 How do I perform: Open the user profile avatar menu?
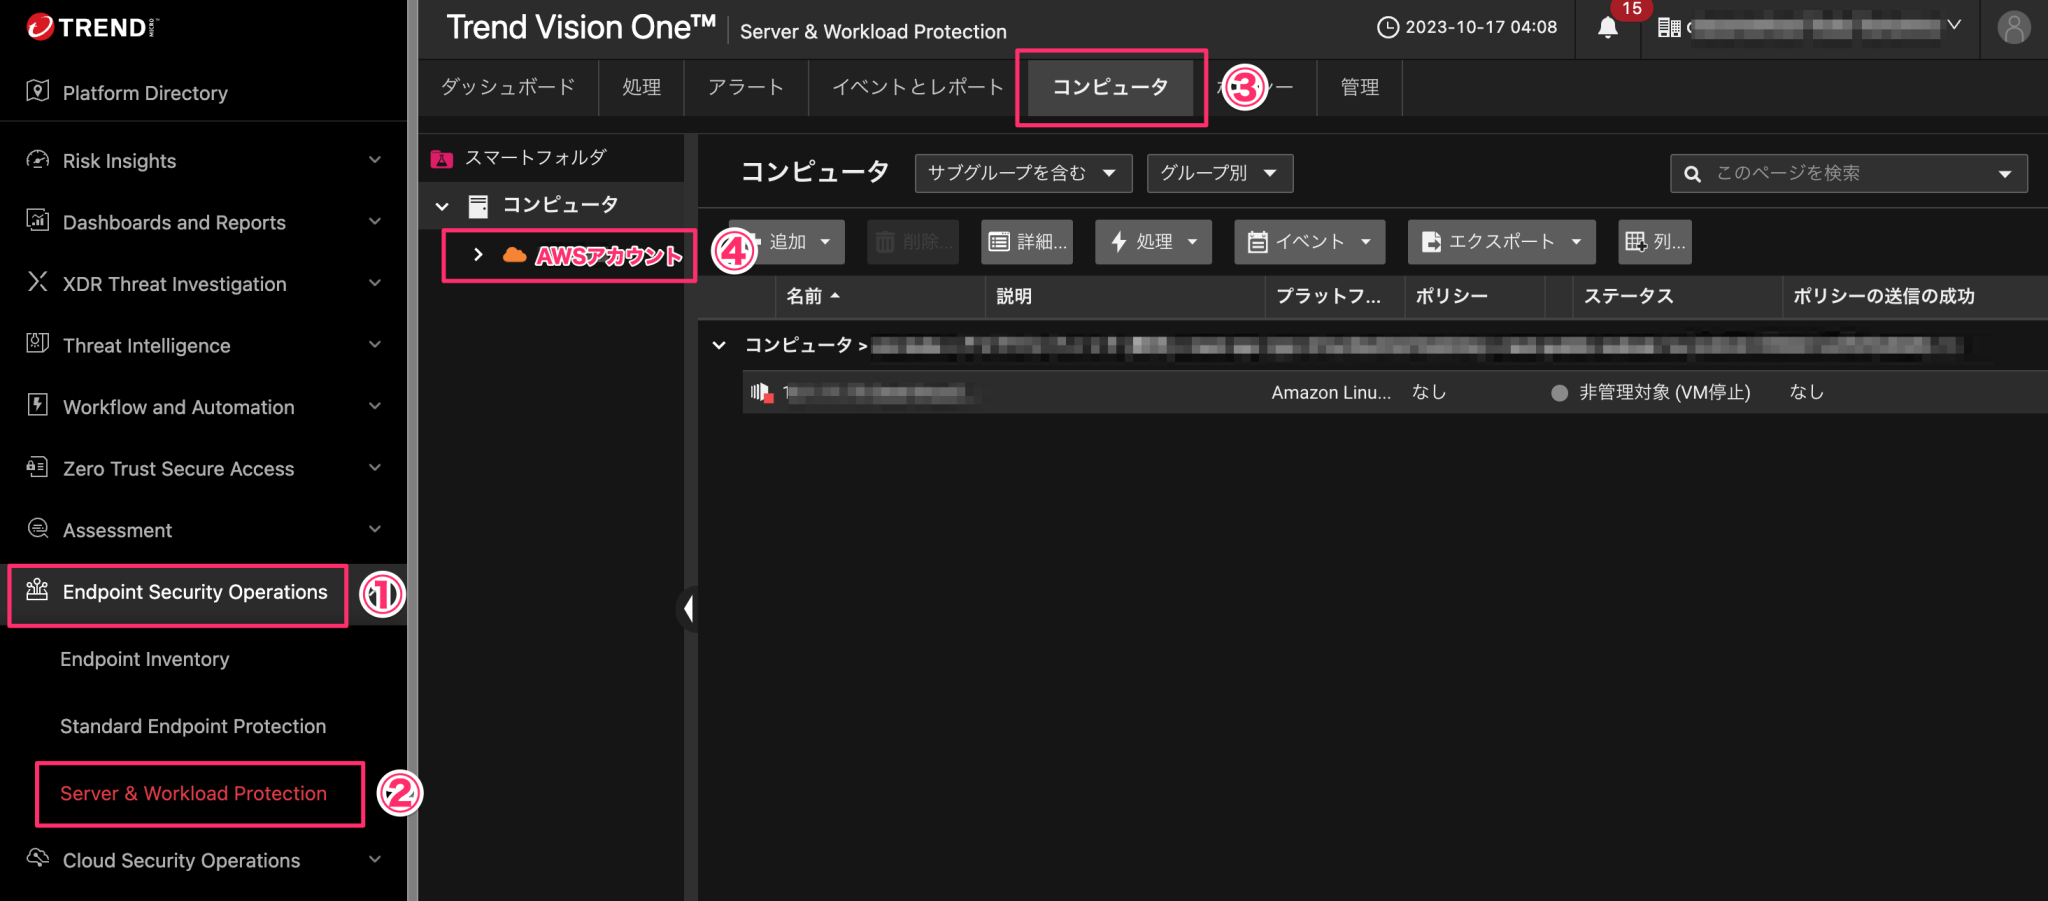(x=2013, y=28)
